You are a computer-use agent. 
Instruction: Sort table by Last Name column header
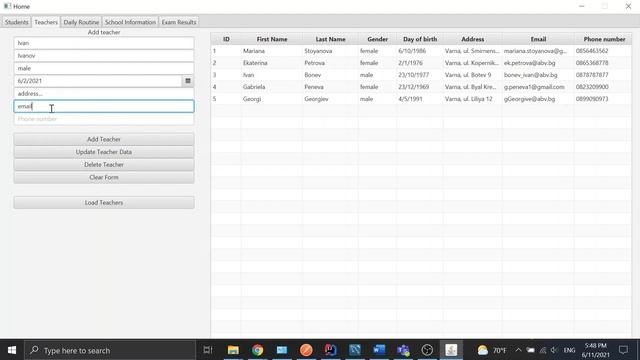click(x=330, y=39)
